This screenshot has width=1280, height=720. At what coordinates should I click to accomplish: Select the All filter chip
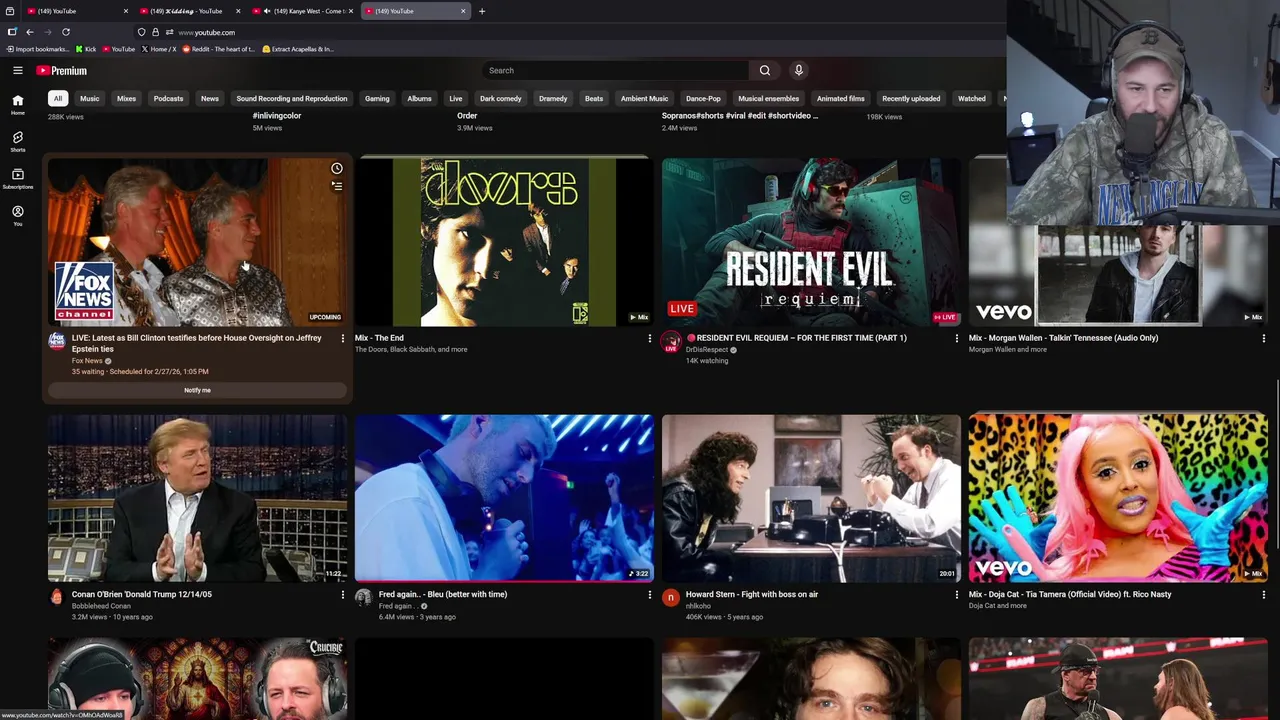point(58,98)
